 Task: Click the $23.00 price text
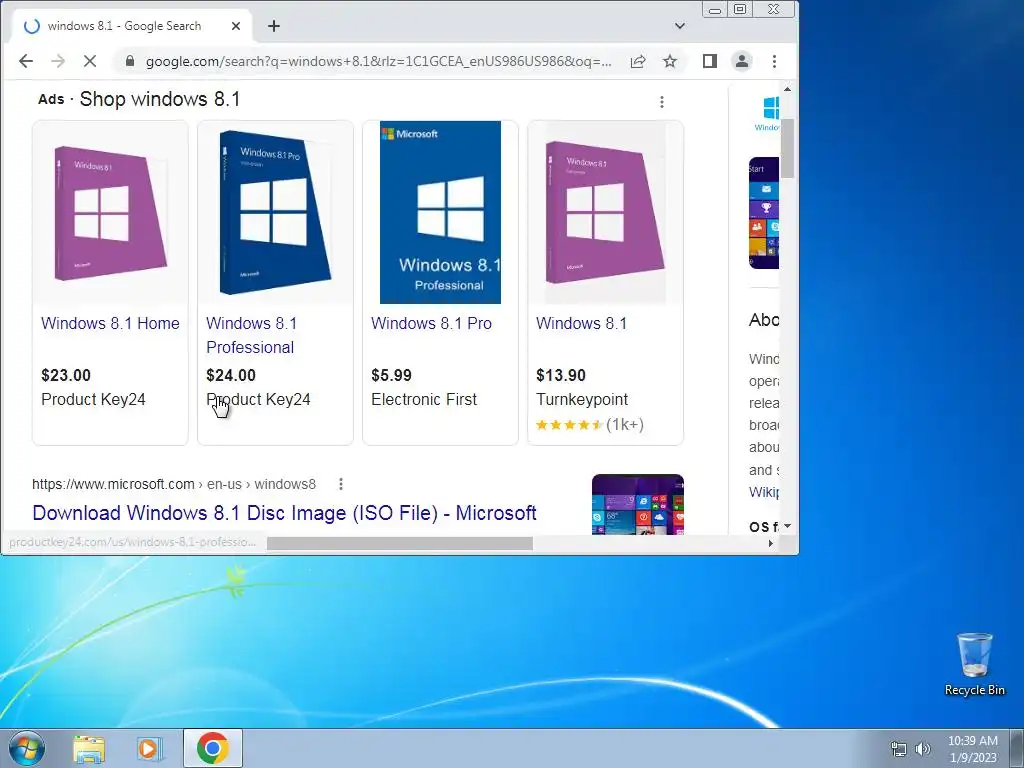point(66,376)
